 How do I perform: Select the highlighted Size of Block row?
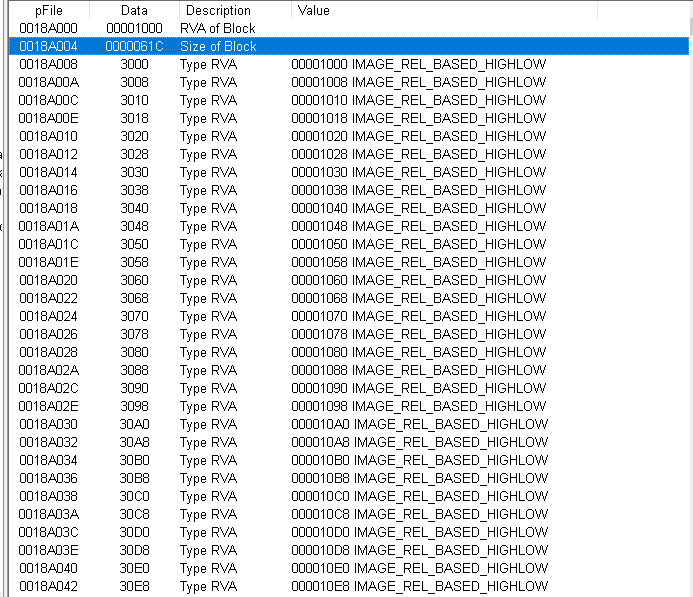tap(349, 46)
